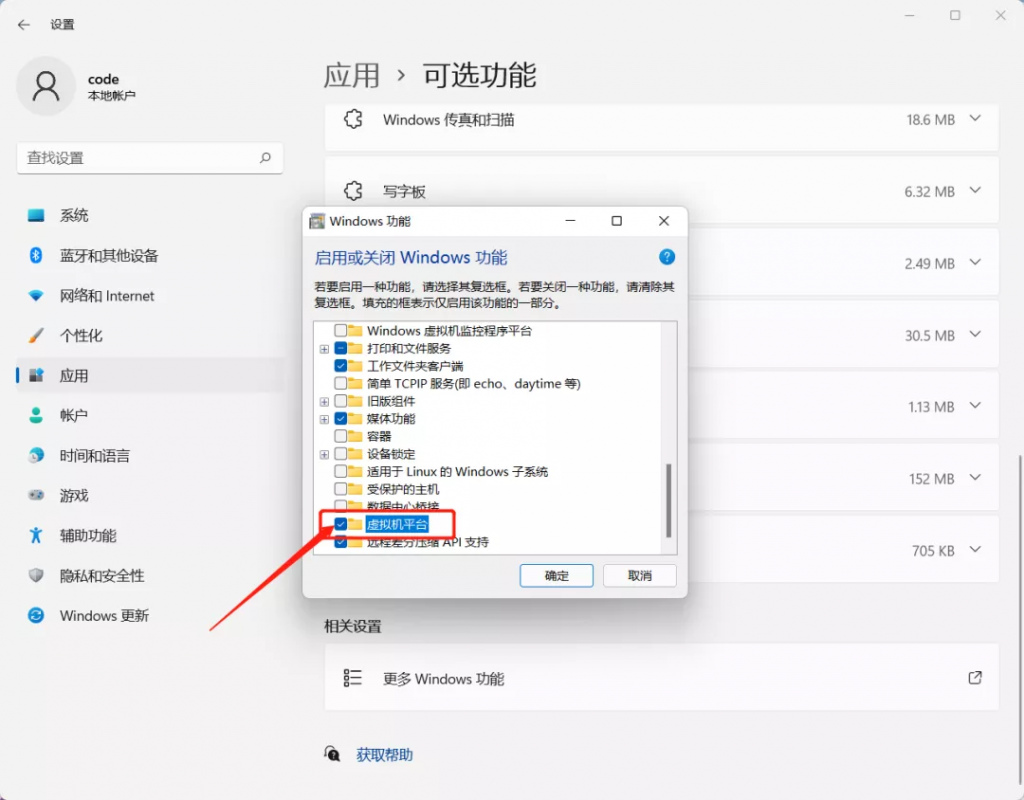Check the 简单 TCPIP 服务 checkbox
Image resolution: width=1024 pixels, height=800 pixels.
(340, 383)
